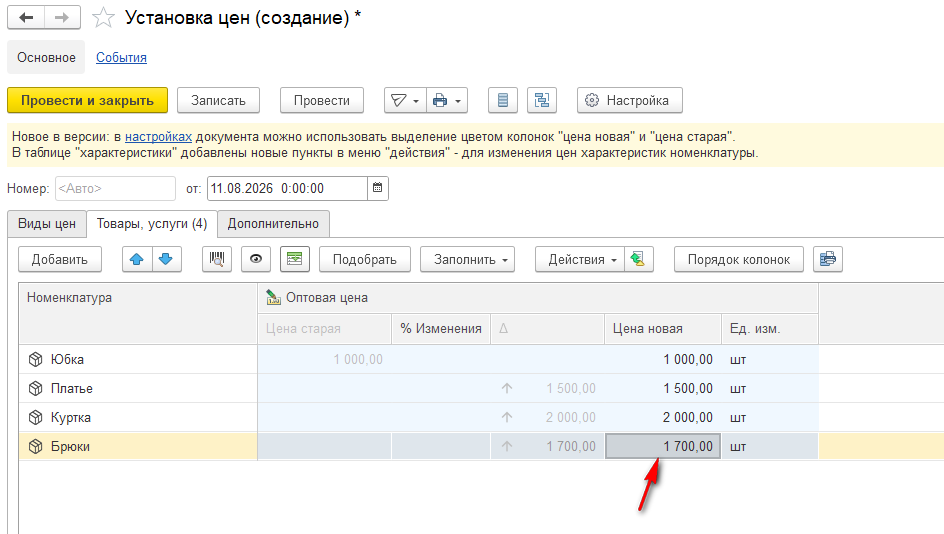Click Платье new price 1 500,00
The width and height of the screenshot is (944, 534).
coord(688,388)
